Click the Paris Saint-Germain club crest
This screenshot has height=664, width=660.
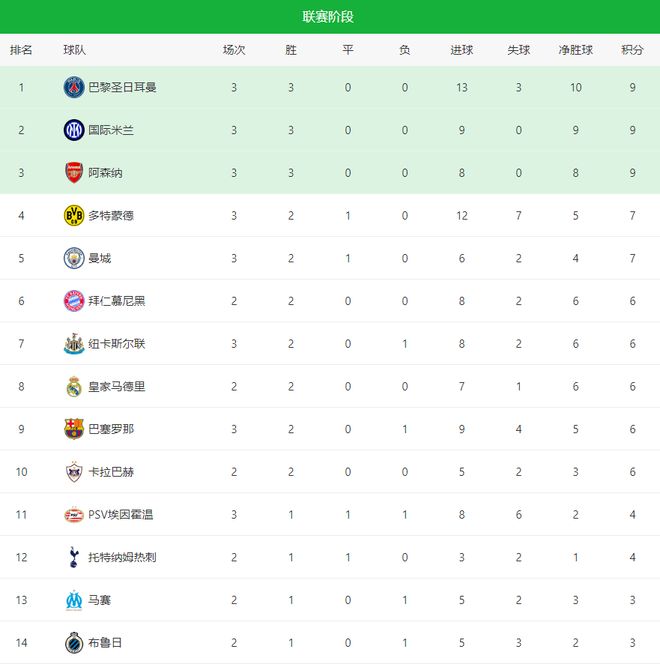pos(74,87)
